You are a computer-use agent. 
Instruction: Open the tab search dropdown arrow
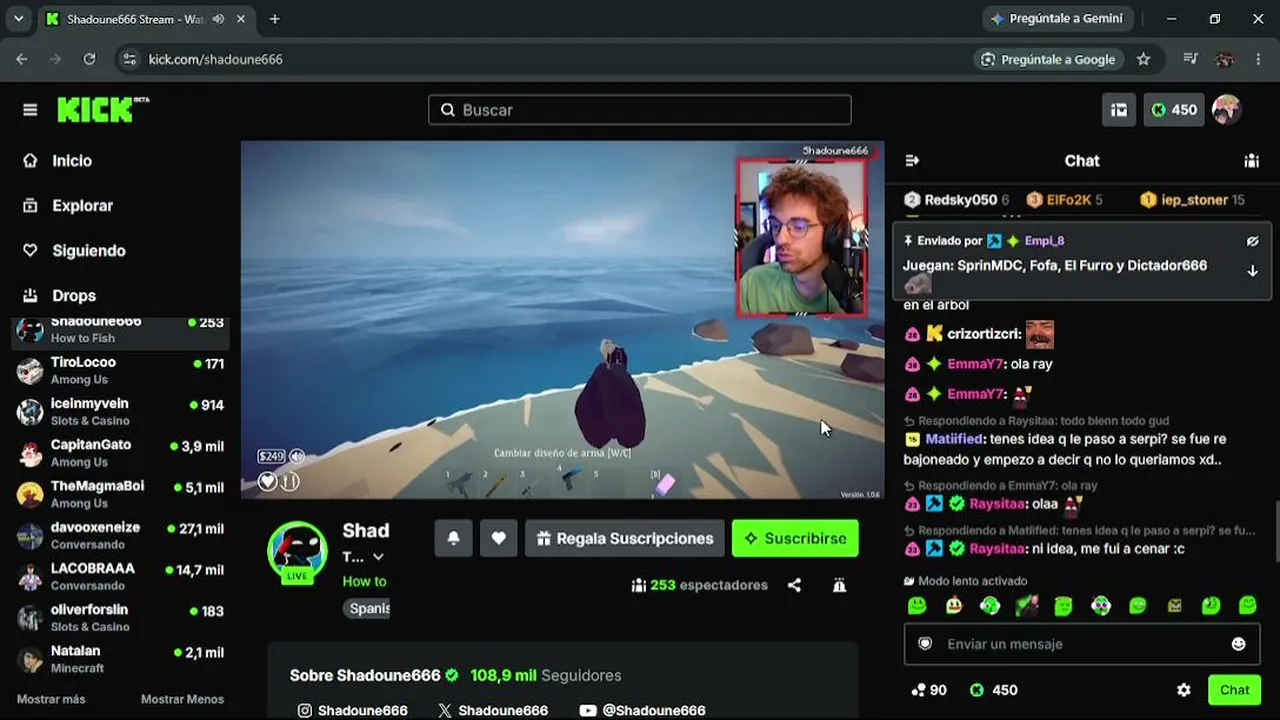[x=18, y=19]
